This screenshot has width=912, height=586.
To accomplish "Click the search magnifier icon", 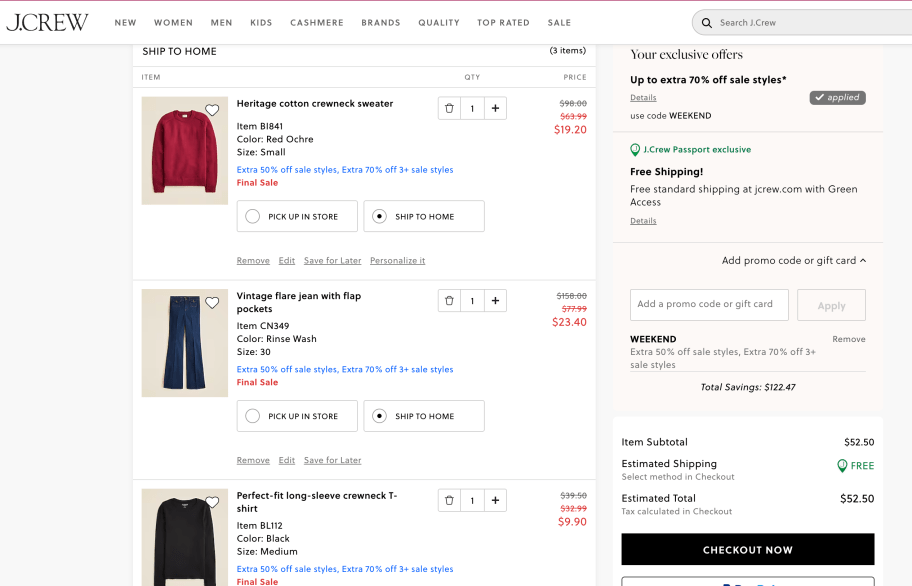I will pyautogui.click(x=707, y=23).
